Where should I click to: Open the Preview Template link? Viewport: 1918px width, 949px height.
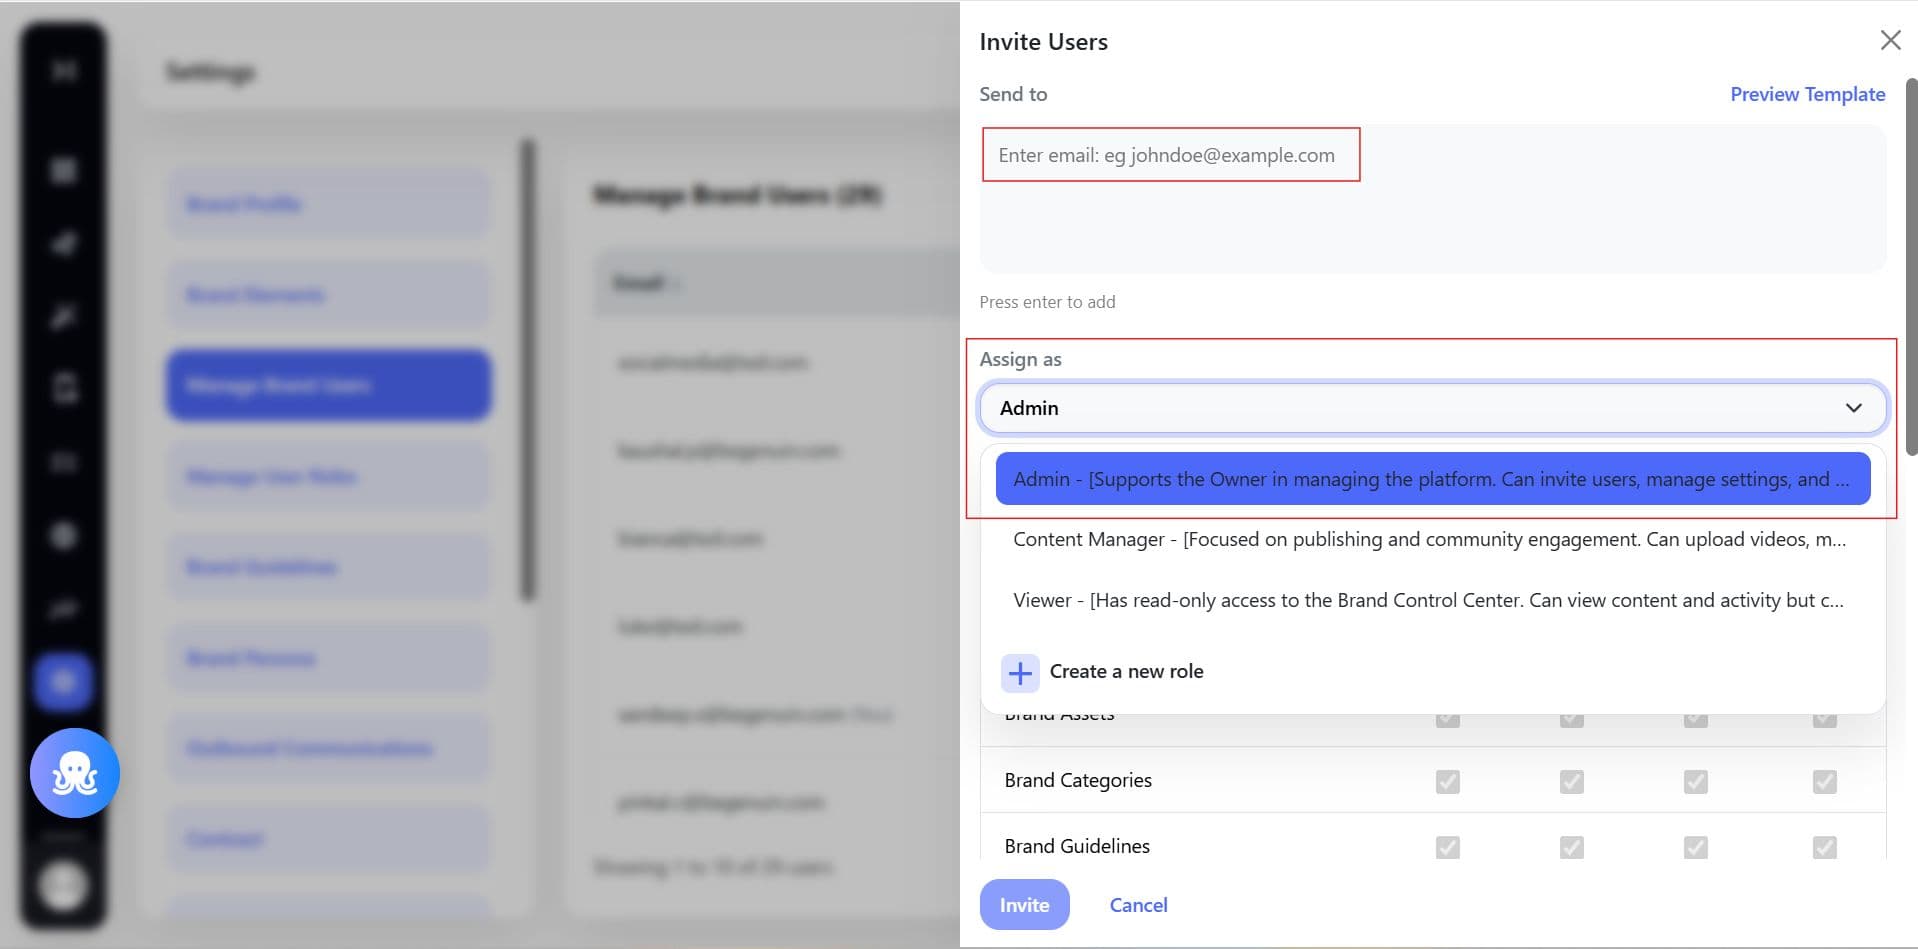1807,94
